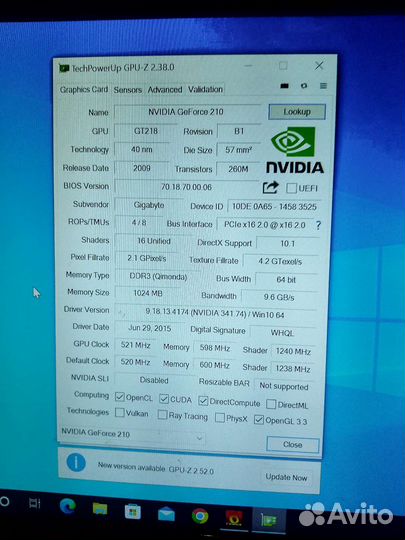The width and height of the screenshot is (405, 540).
Task: Toggle the OpenCL checkbox
Action: pyautogui.click(x=120, y=397)
